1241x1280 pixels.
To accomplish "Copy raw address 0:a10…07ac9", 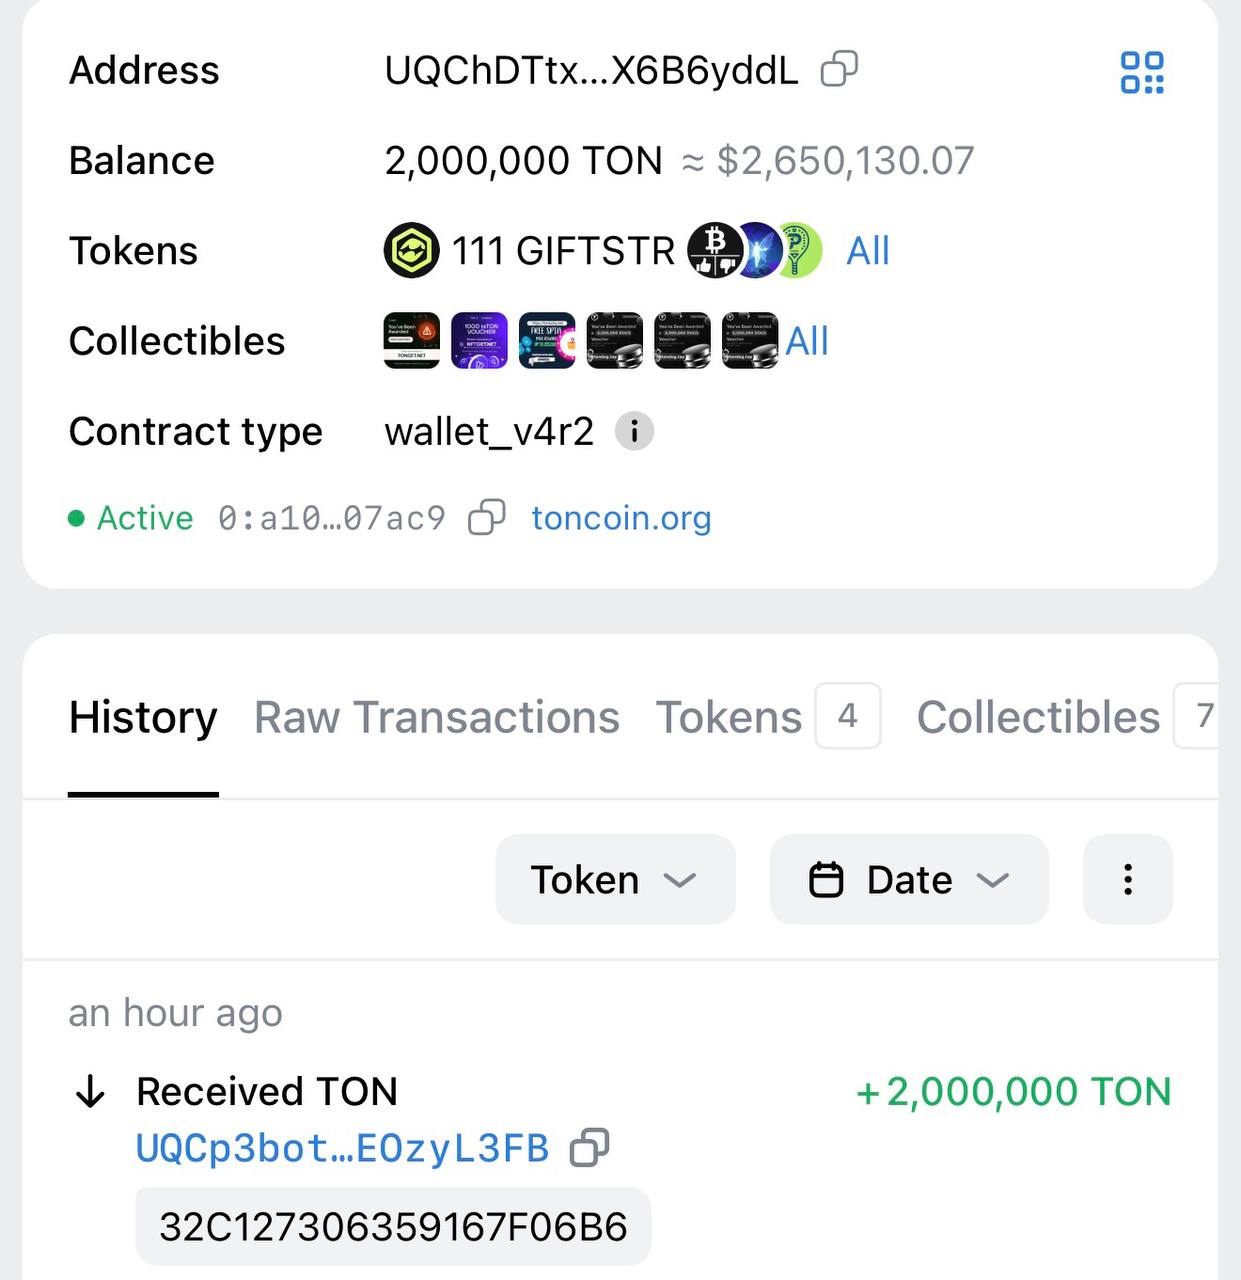I will [x=486, y=517].
